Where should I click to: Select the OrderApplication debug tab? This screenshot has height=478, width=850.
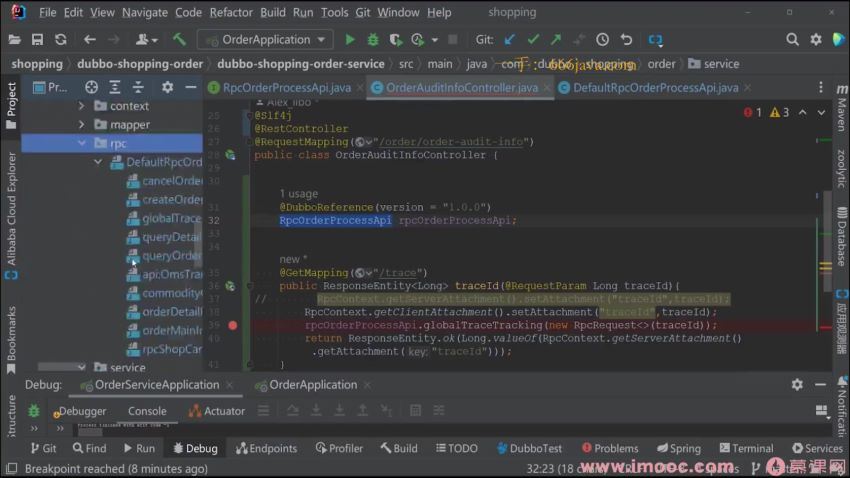click(313, 385)
